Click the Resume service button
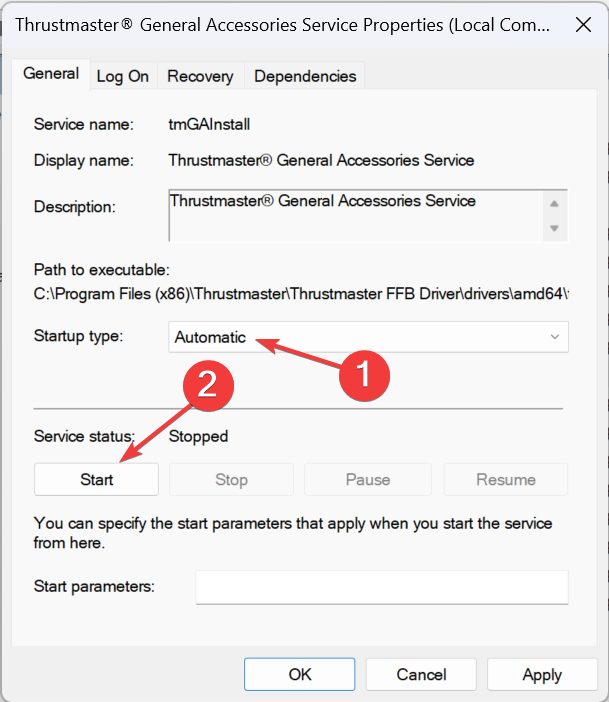The width and height of the screenshot is (609, 702). pyautogui.click(x=506, y=479)
